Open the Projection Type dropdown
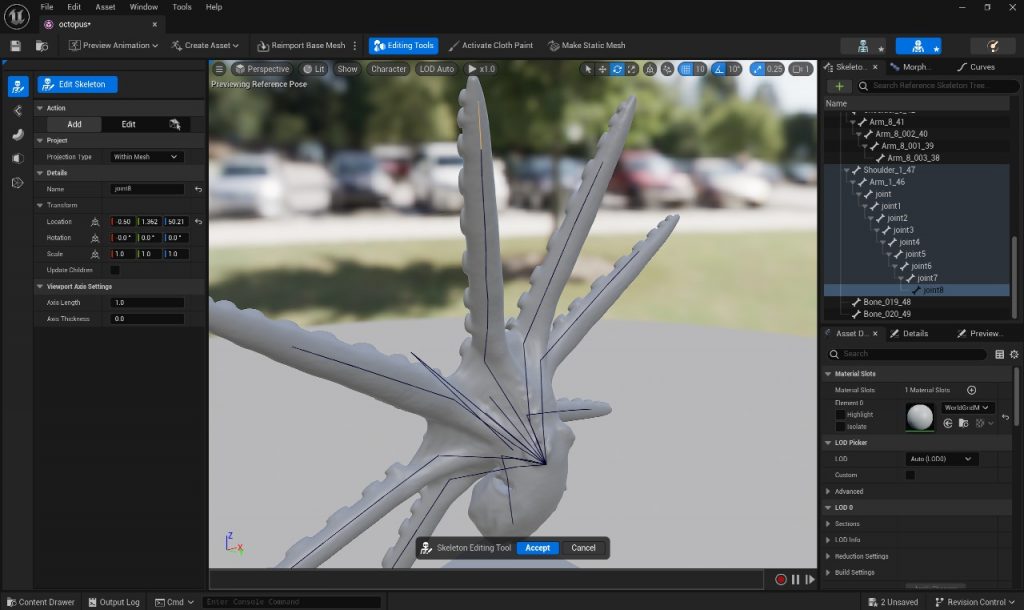The width and height of the screenshot is (1024, 610). click(x=146, y=157)
